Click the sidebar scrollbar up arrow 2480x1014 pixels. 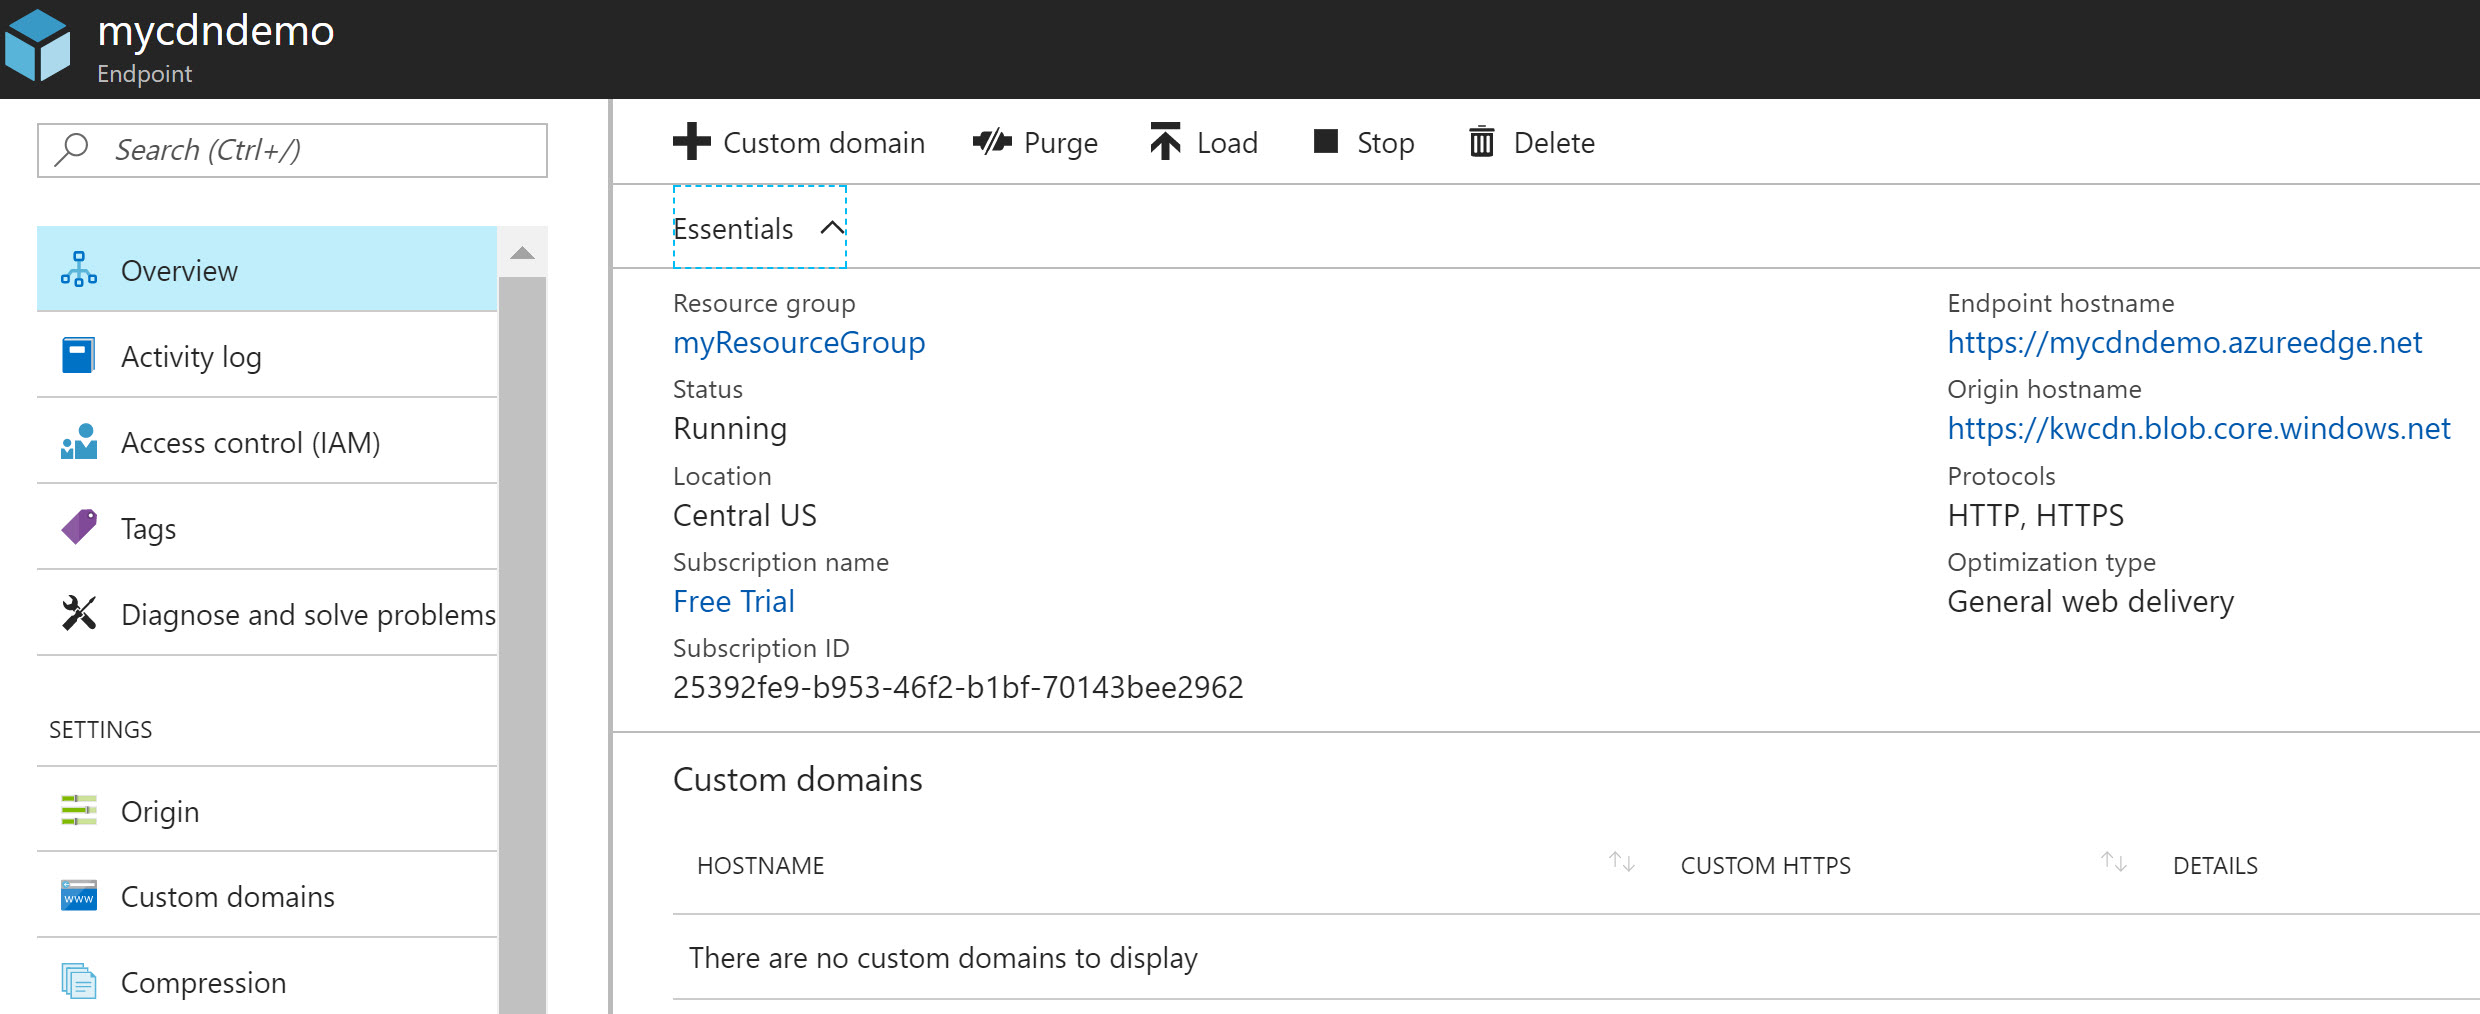[x=522, y=253]
